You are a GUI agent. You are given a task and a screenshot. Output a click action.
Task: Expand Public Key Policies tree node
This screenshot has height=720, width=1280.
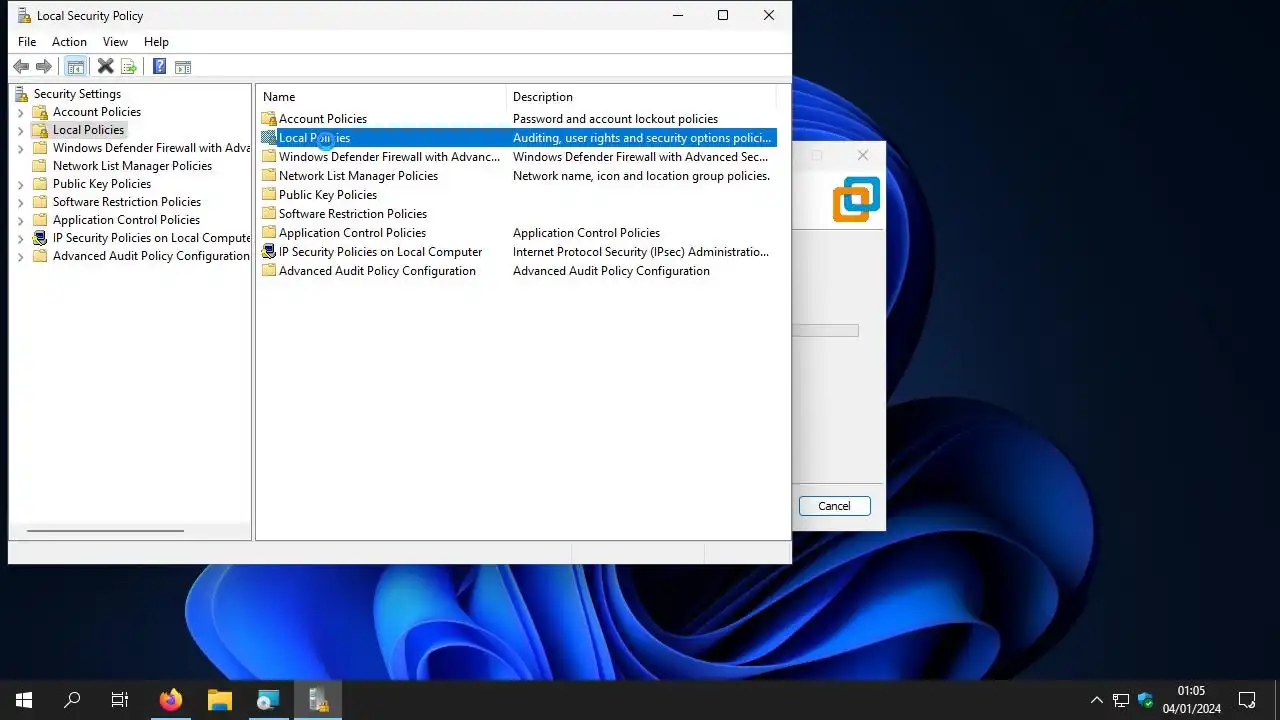click(20, 185)
